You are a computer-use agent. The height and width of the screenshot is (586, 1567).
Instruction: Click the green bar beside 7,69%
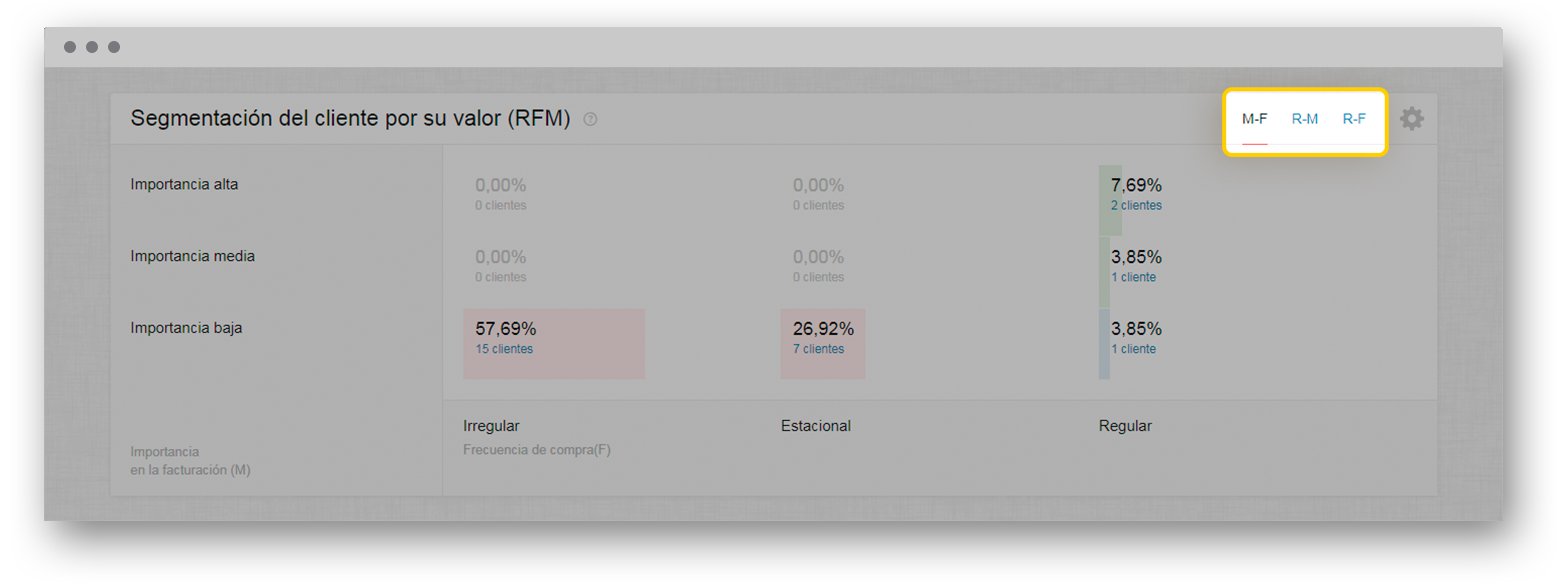pyautogui.click(x=1104, y=200)
